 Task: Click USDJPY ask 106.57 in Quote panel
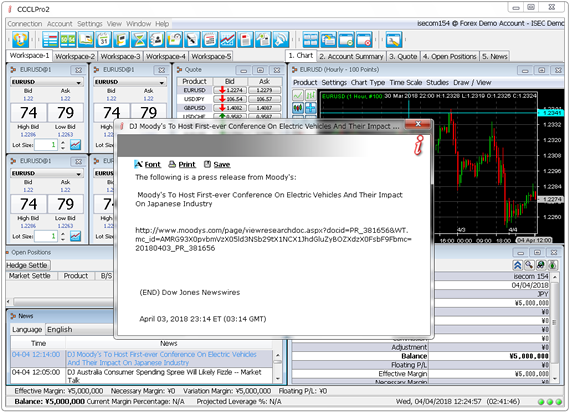pos(265,99)
